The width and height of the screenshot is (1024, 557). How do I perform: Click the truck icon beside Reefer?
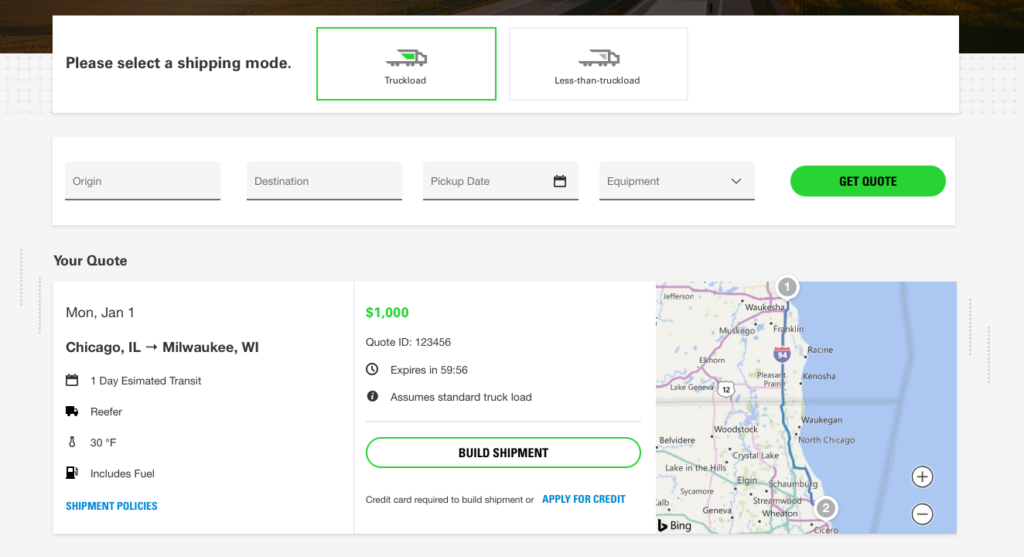pyautogui.click(x=72, y=411)
